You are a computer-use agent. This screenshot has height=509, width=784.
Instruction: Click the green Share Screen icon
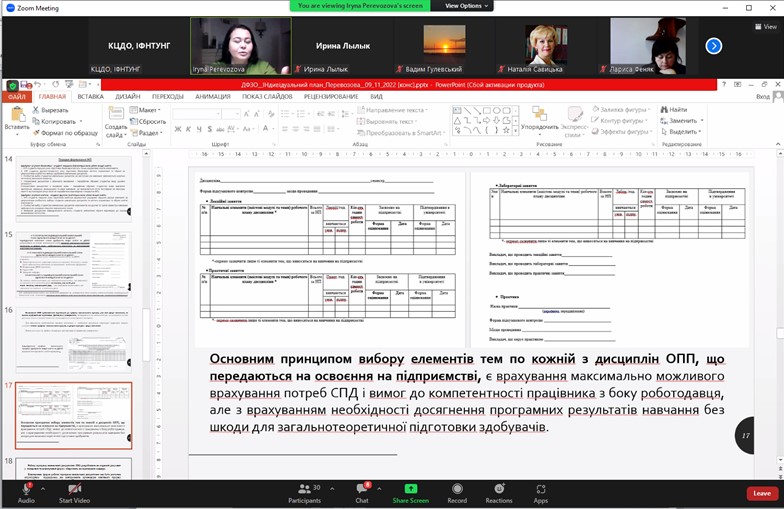tap(410, 489)
